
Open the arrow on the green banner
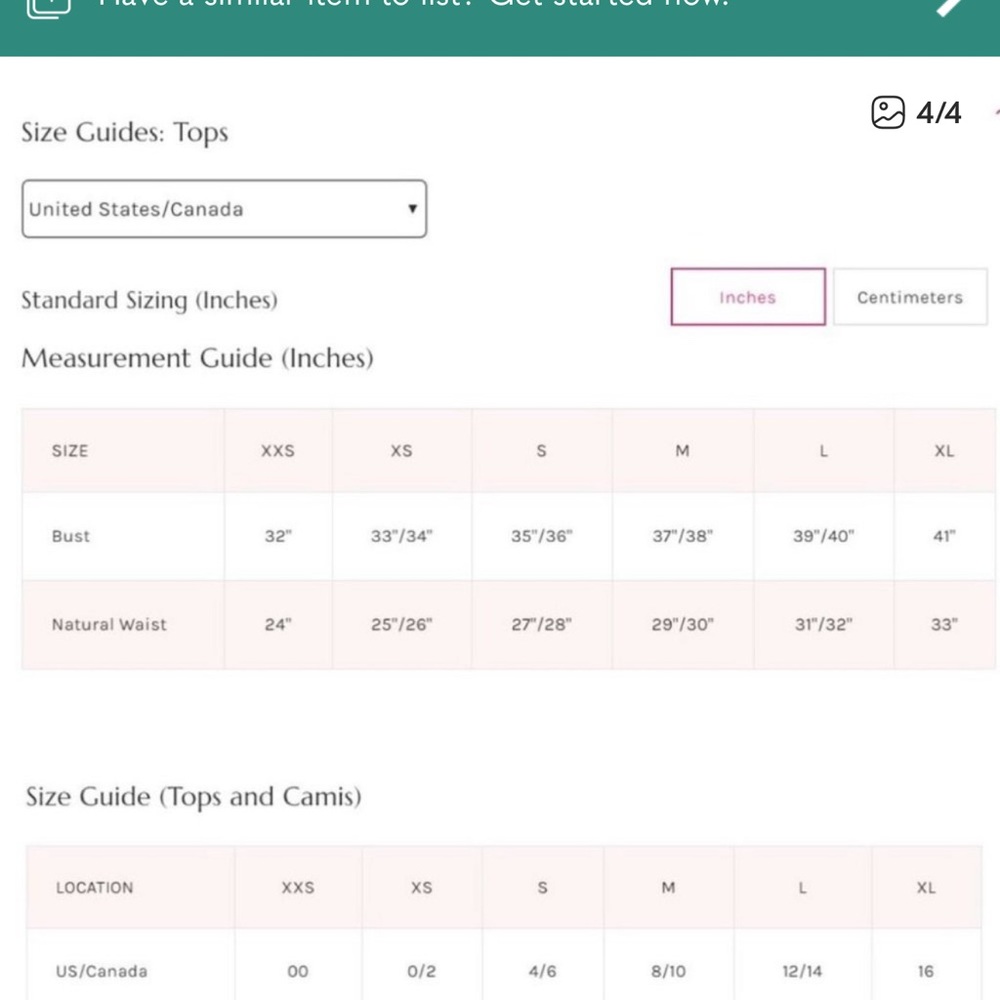click(x=950, y=6)
